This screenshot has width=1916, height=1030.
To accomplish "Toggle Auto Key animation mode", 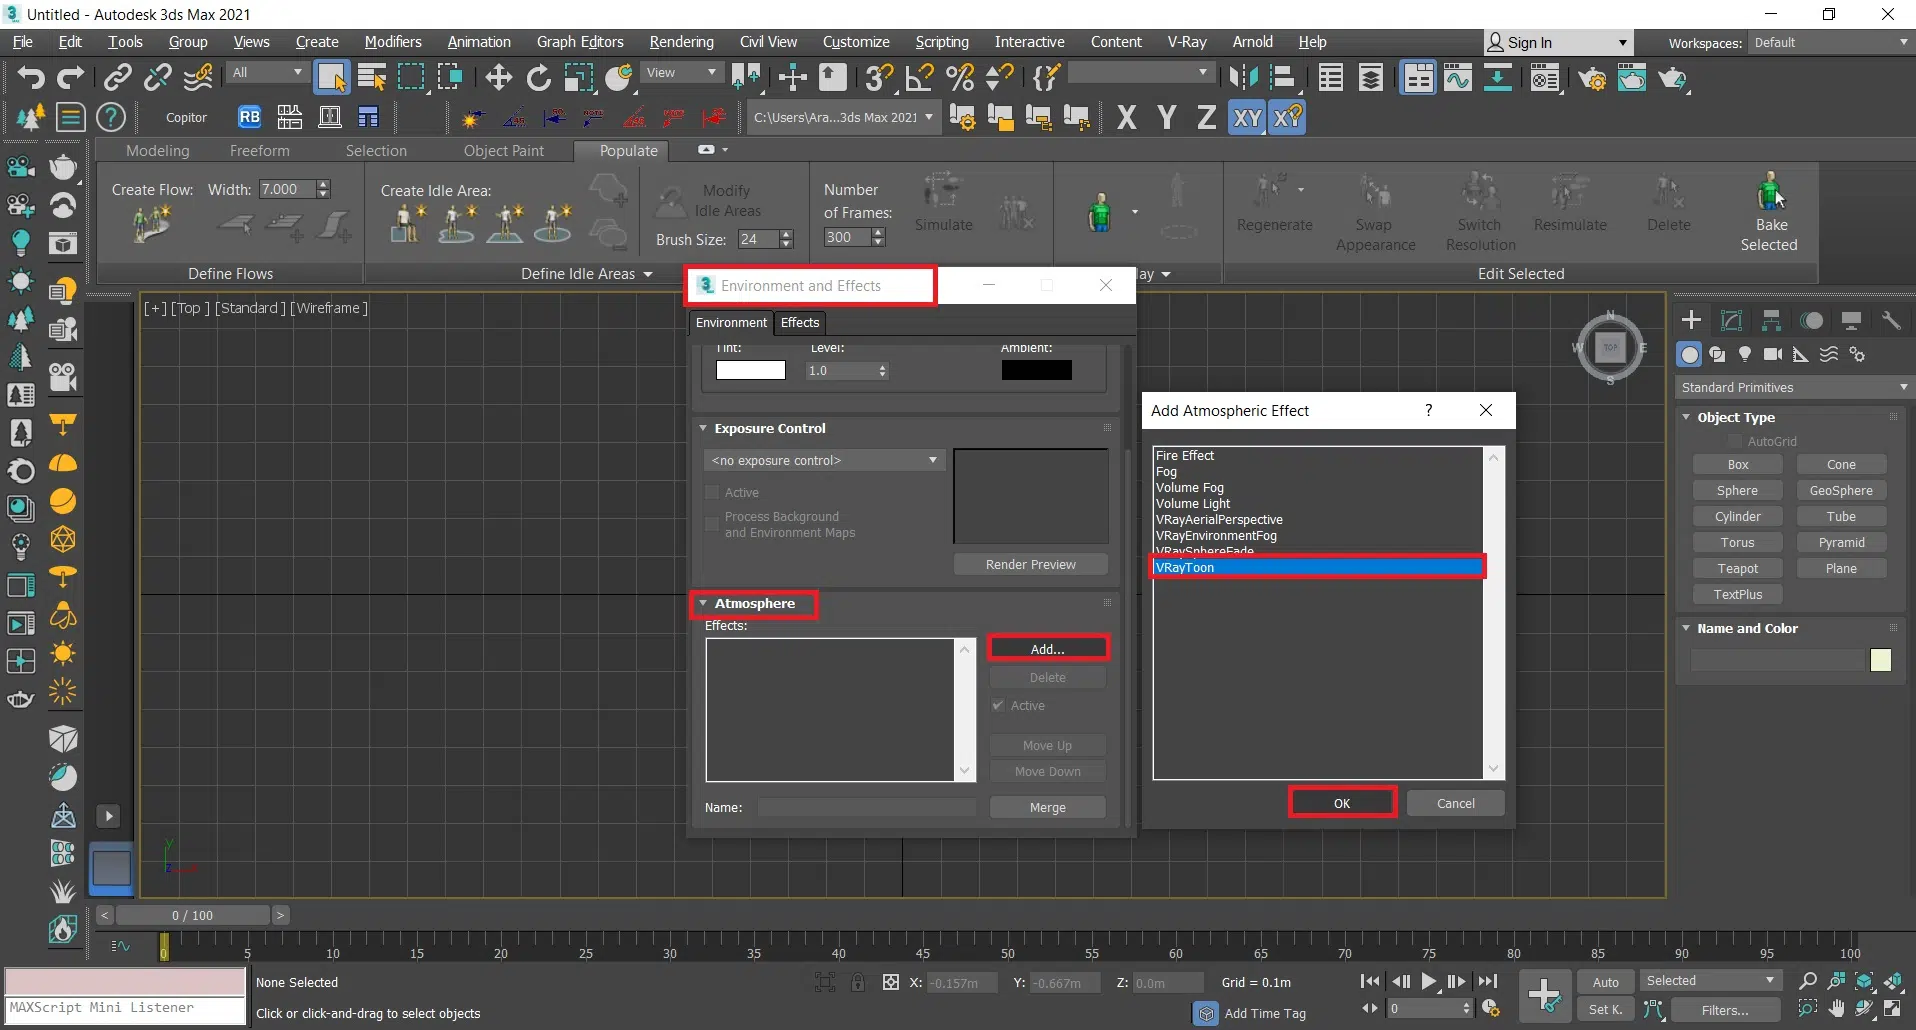I will point(1605,982).
